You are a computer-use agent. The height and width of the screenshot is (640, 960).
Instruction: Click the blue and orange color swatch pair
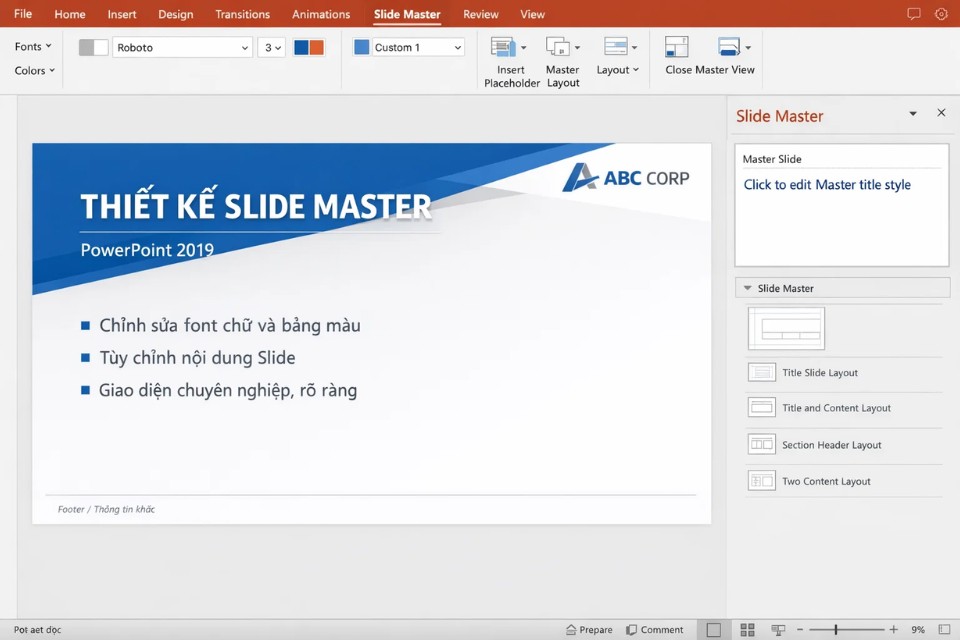click(309, 46)
